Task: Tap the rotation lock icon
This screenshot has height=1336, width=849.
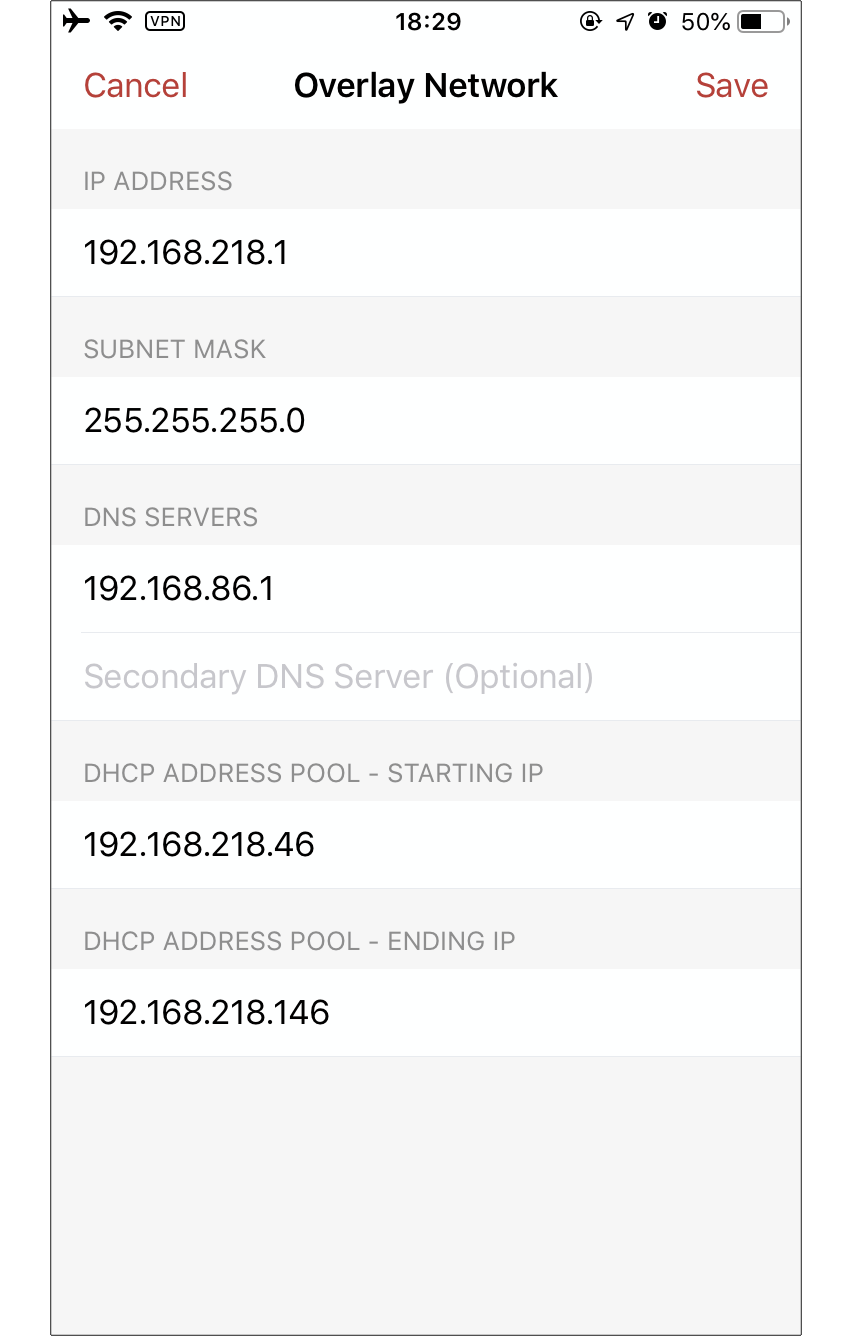Action: coord(590,21)
